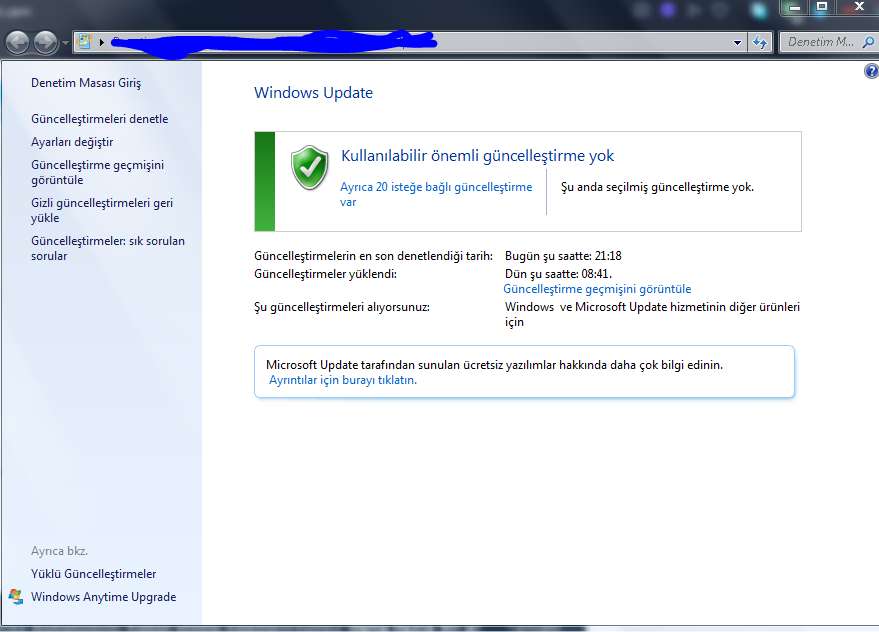Click 'Güncelleştirme geçmişini görüntüle' below install time
The width and height of the screenshot is (879, 632).
click(597, 289)
